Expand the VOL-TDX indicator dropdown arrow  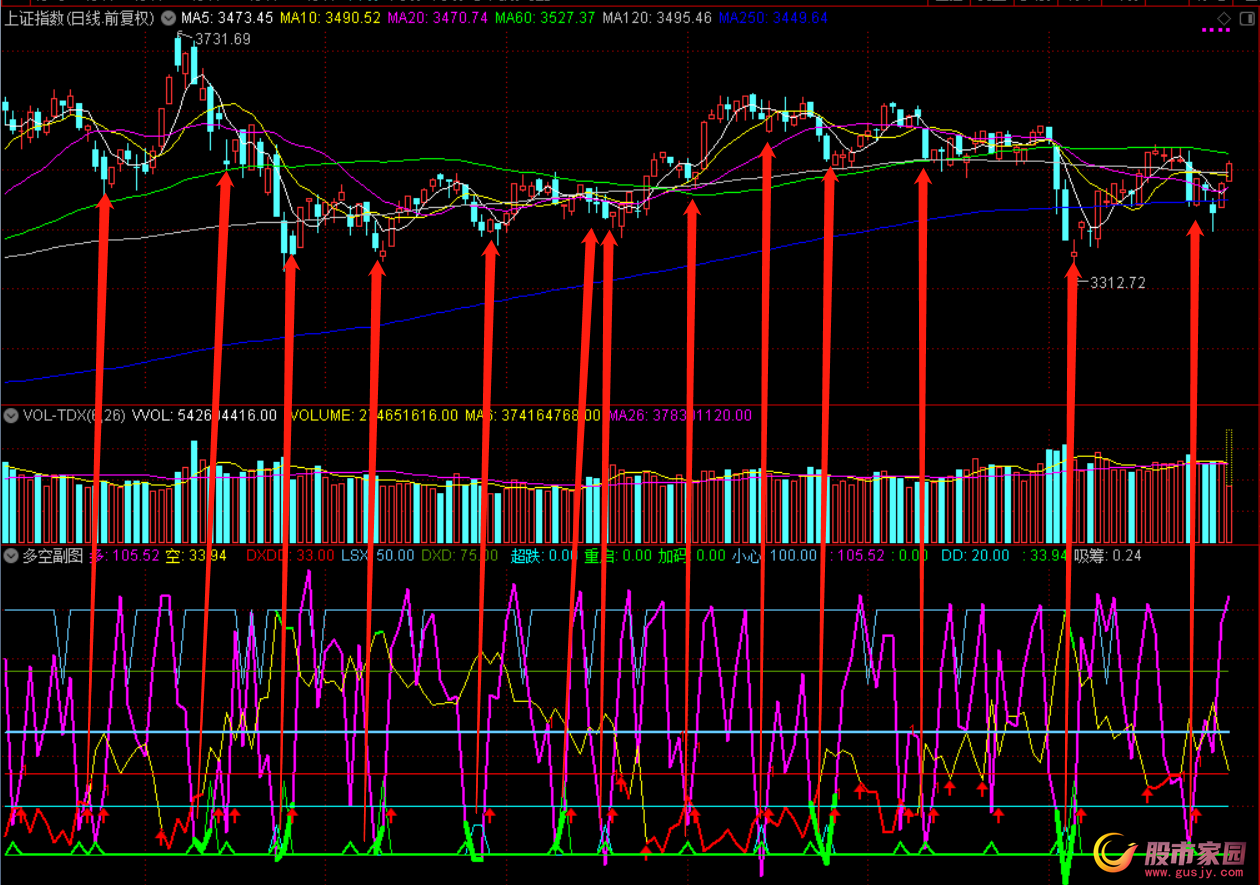tap(12, 415)
